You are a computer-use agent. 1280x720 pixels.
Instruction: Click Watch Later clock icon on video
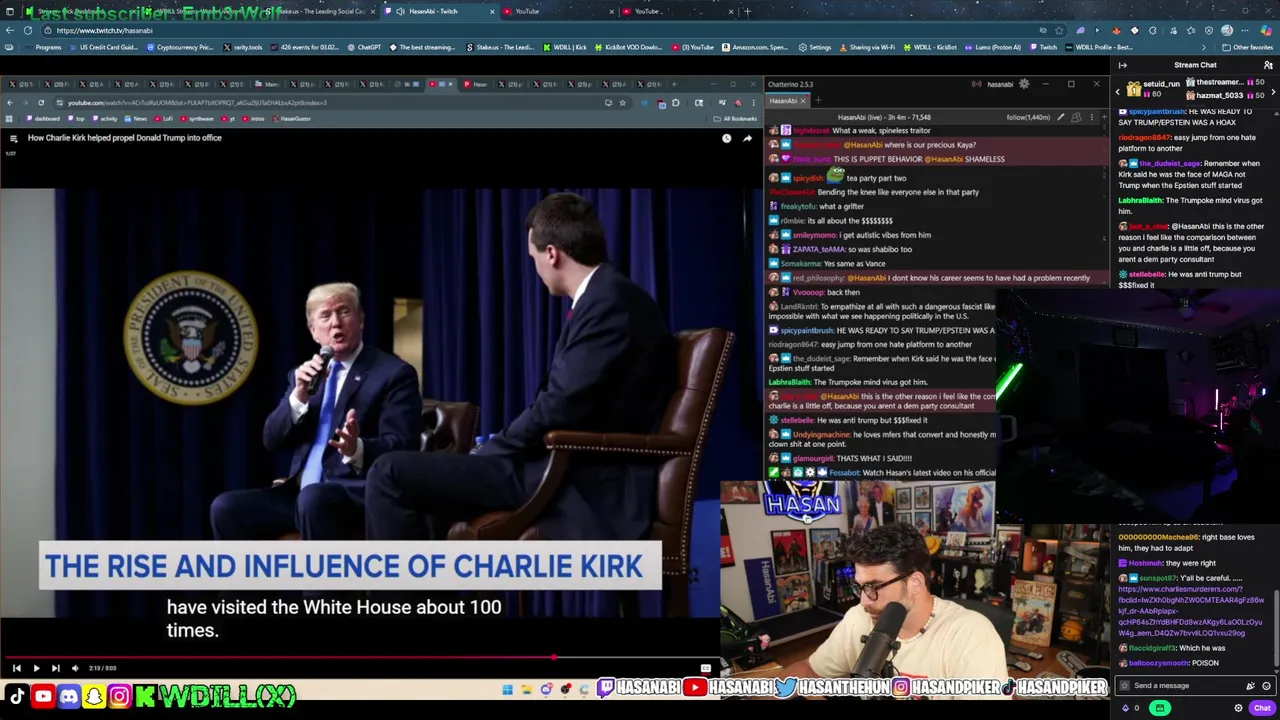coord(726,138)
